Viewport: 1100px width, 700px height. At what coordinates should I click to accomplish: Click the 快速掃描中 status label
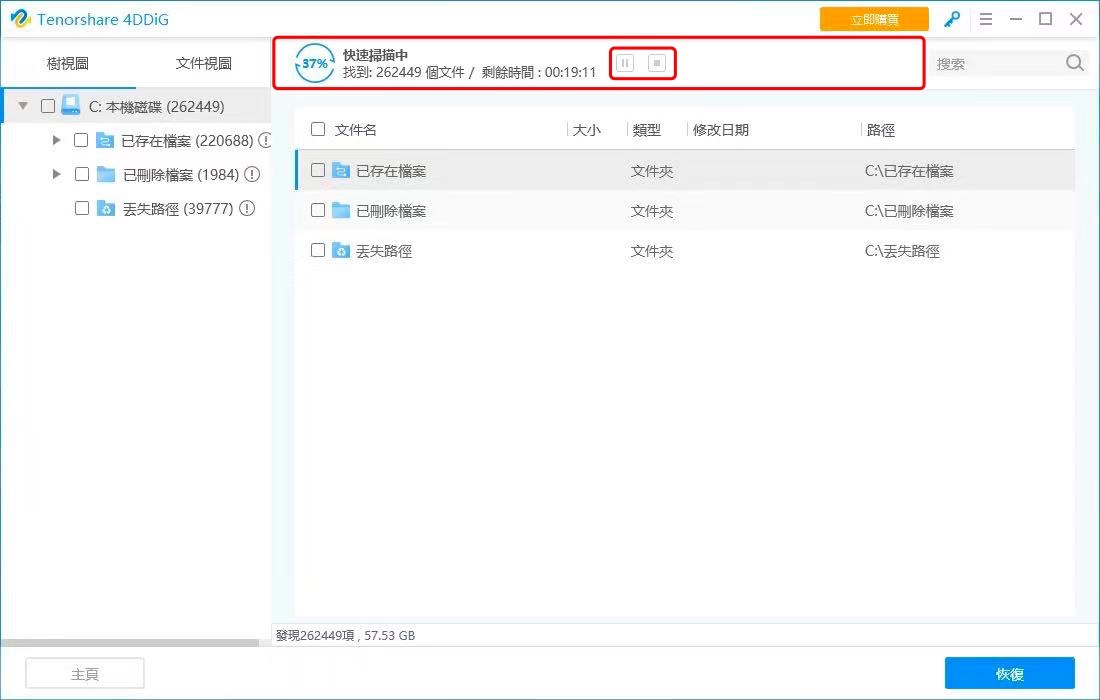(x=375, y=55)
